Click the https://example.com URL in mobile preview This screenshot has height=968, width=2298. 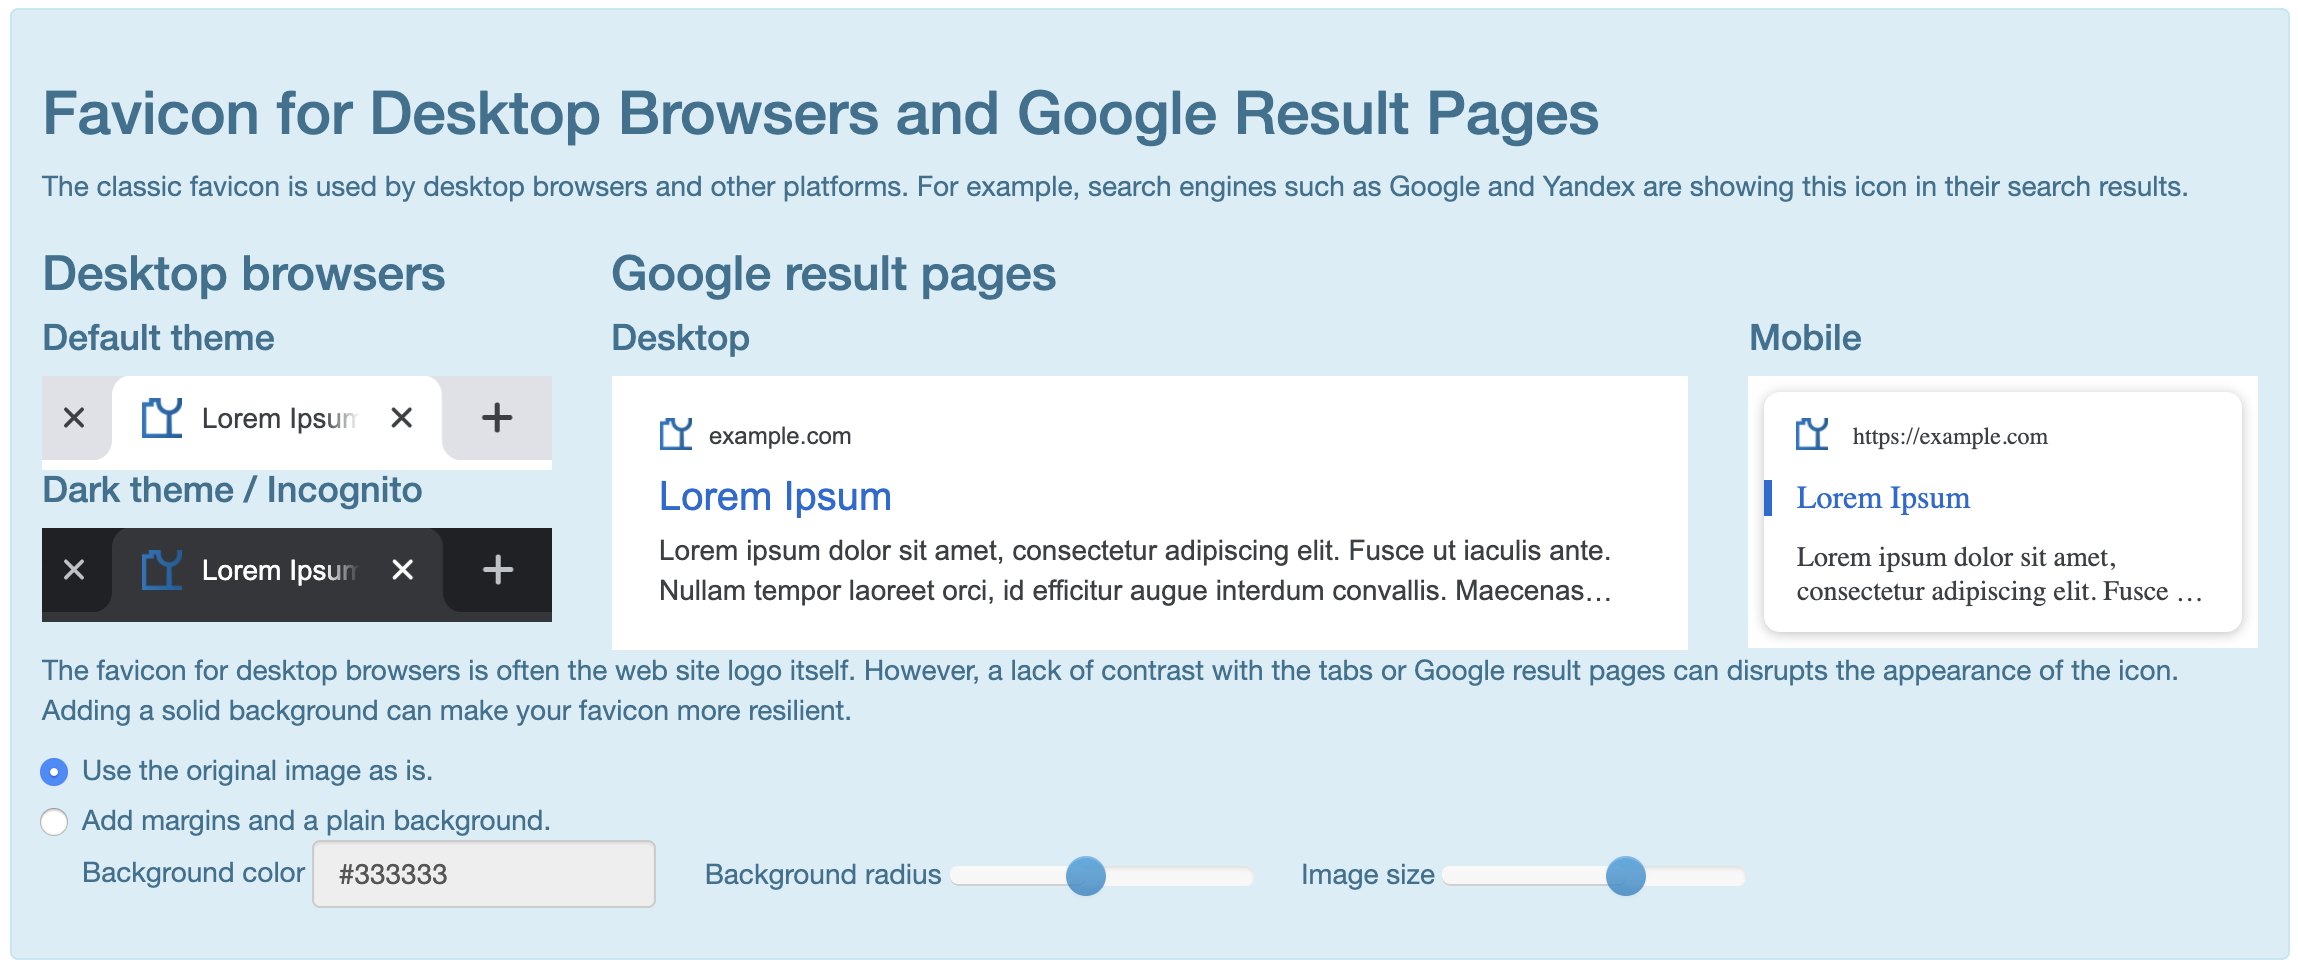tap(1950, 436)
